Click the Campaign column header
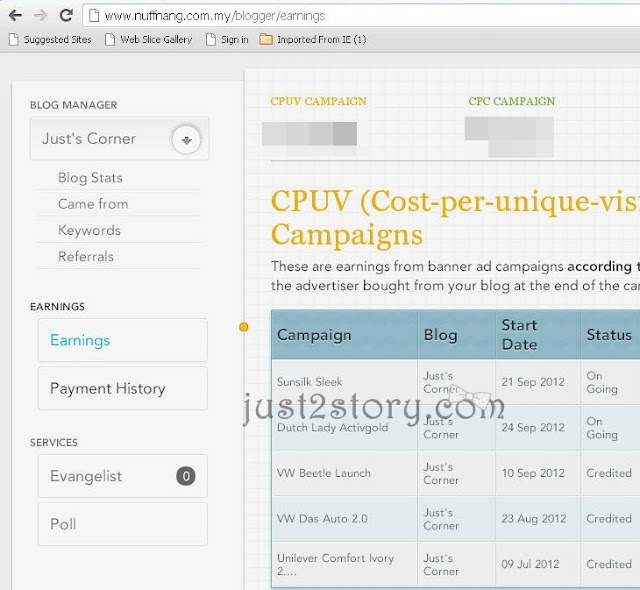The width and height of the screenshot is (640, 590). (344, 335)
